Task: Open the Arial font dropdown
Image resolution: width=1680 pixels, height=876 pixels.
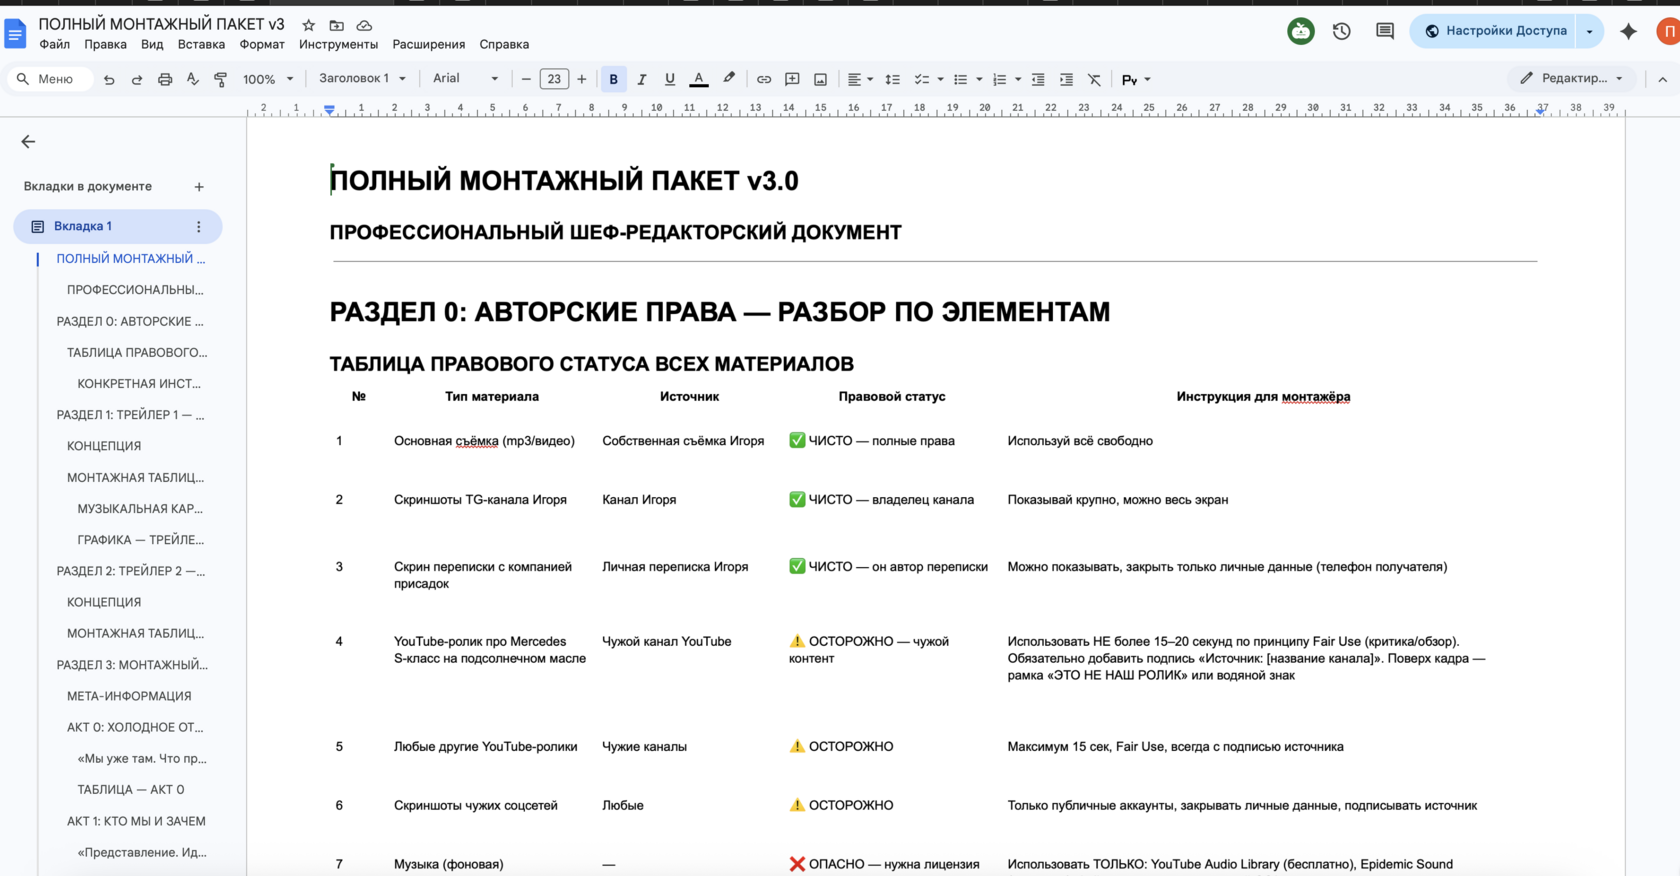Action: 465,79
